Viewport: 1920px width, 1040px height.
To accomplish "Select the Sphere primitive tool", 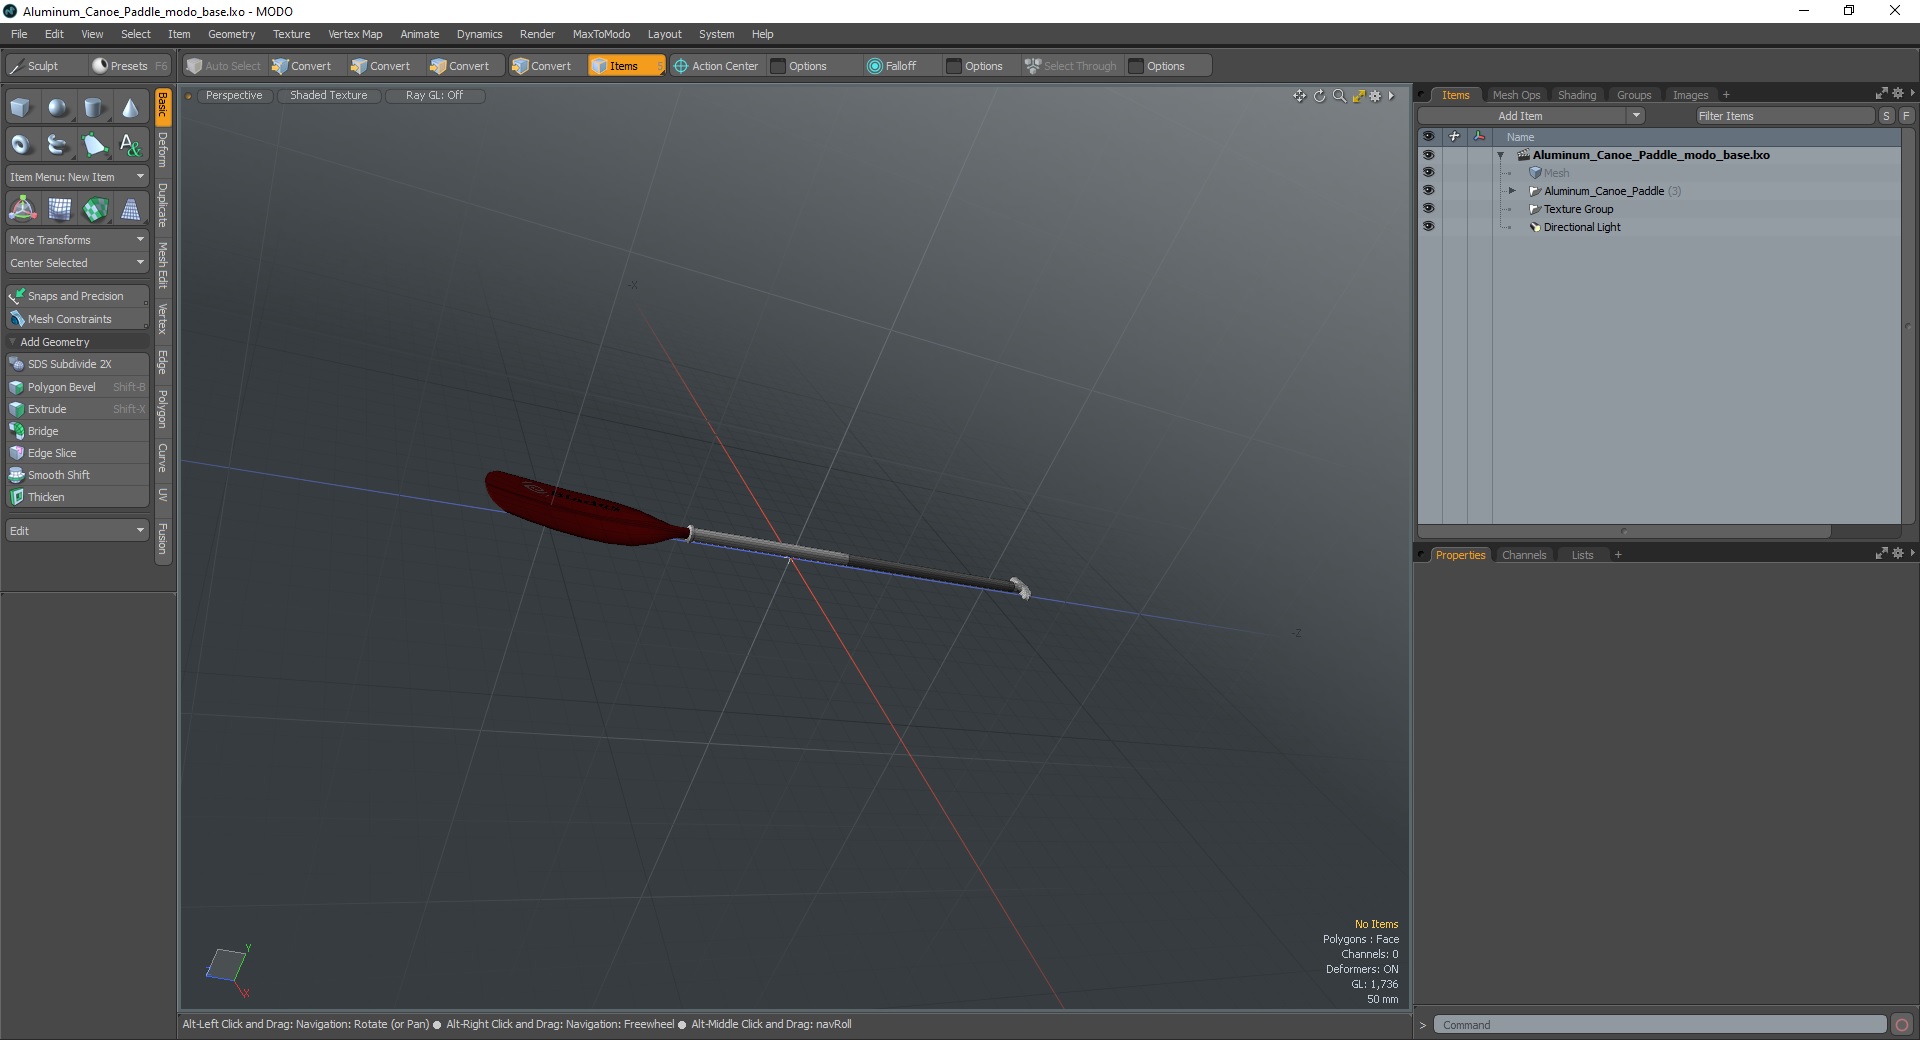I will coord(58,108).
